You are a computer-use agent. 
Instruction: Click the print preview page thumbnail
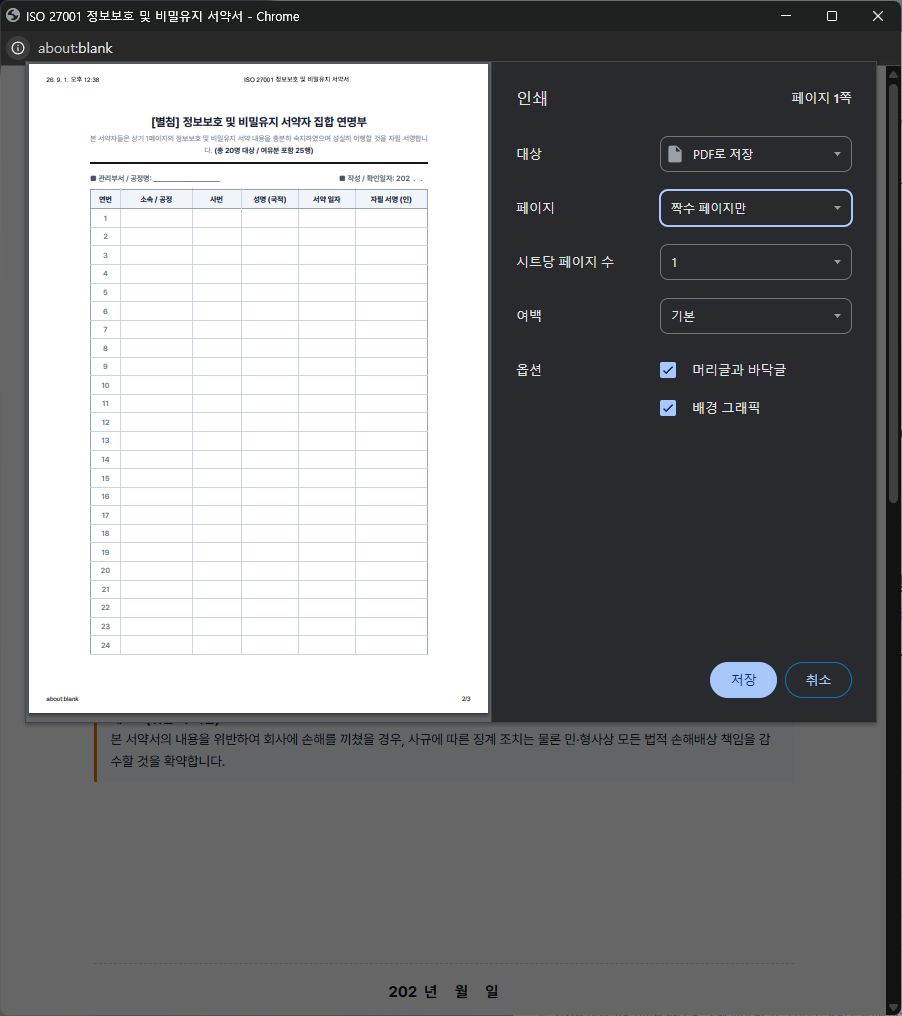point(259,388)
